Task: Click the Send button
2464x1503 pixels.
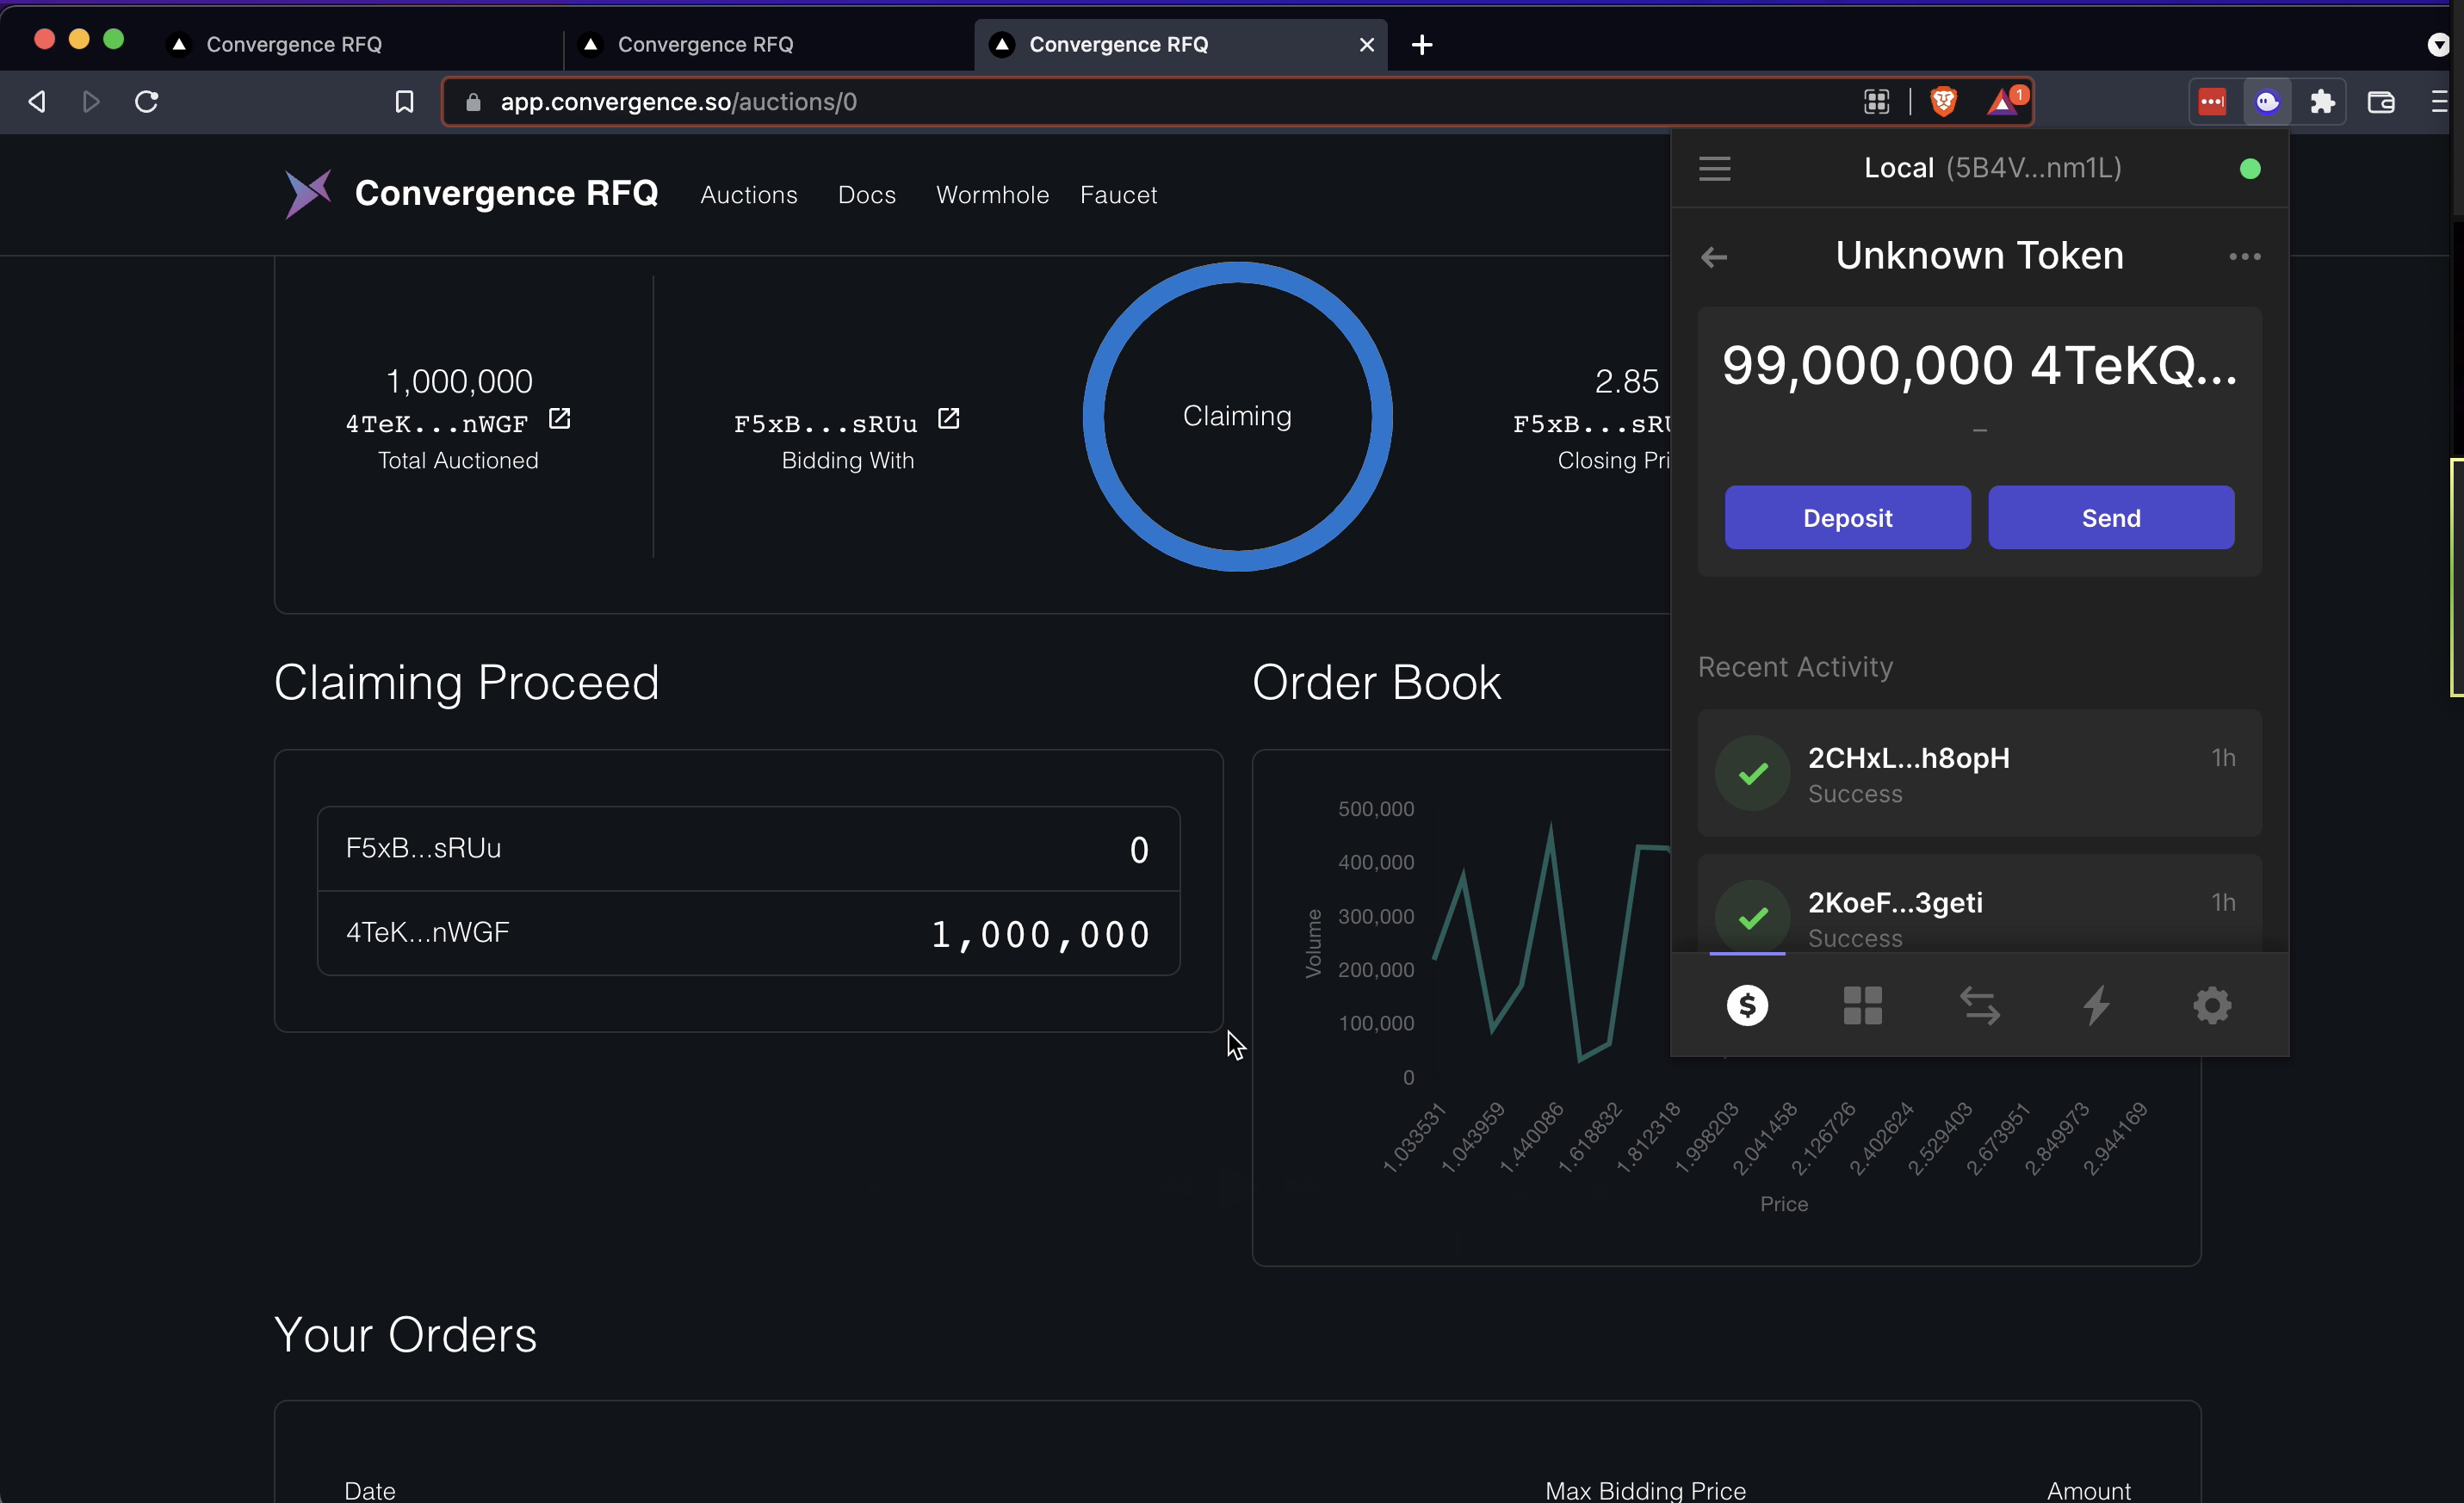Action: 2110,518
